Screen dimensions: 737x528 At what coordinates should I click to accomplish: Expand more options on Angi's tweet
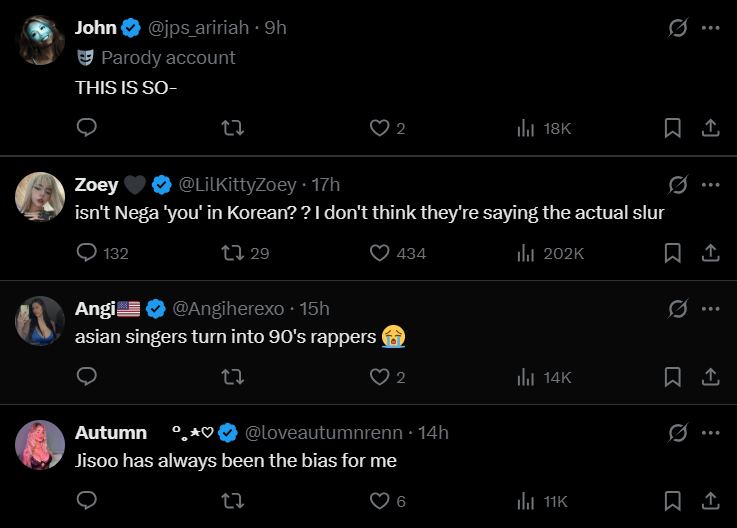[710, 308]
